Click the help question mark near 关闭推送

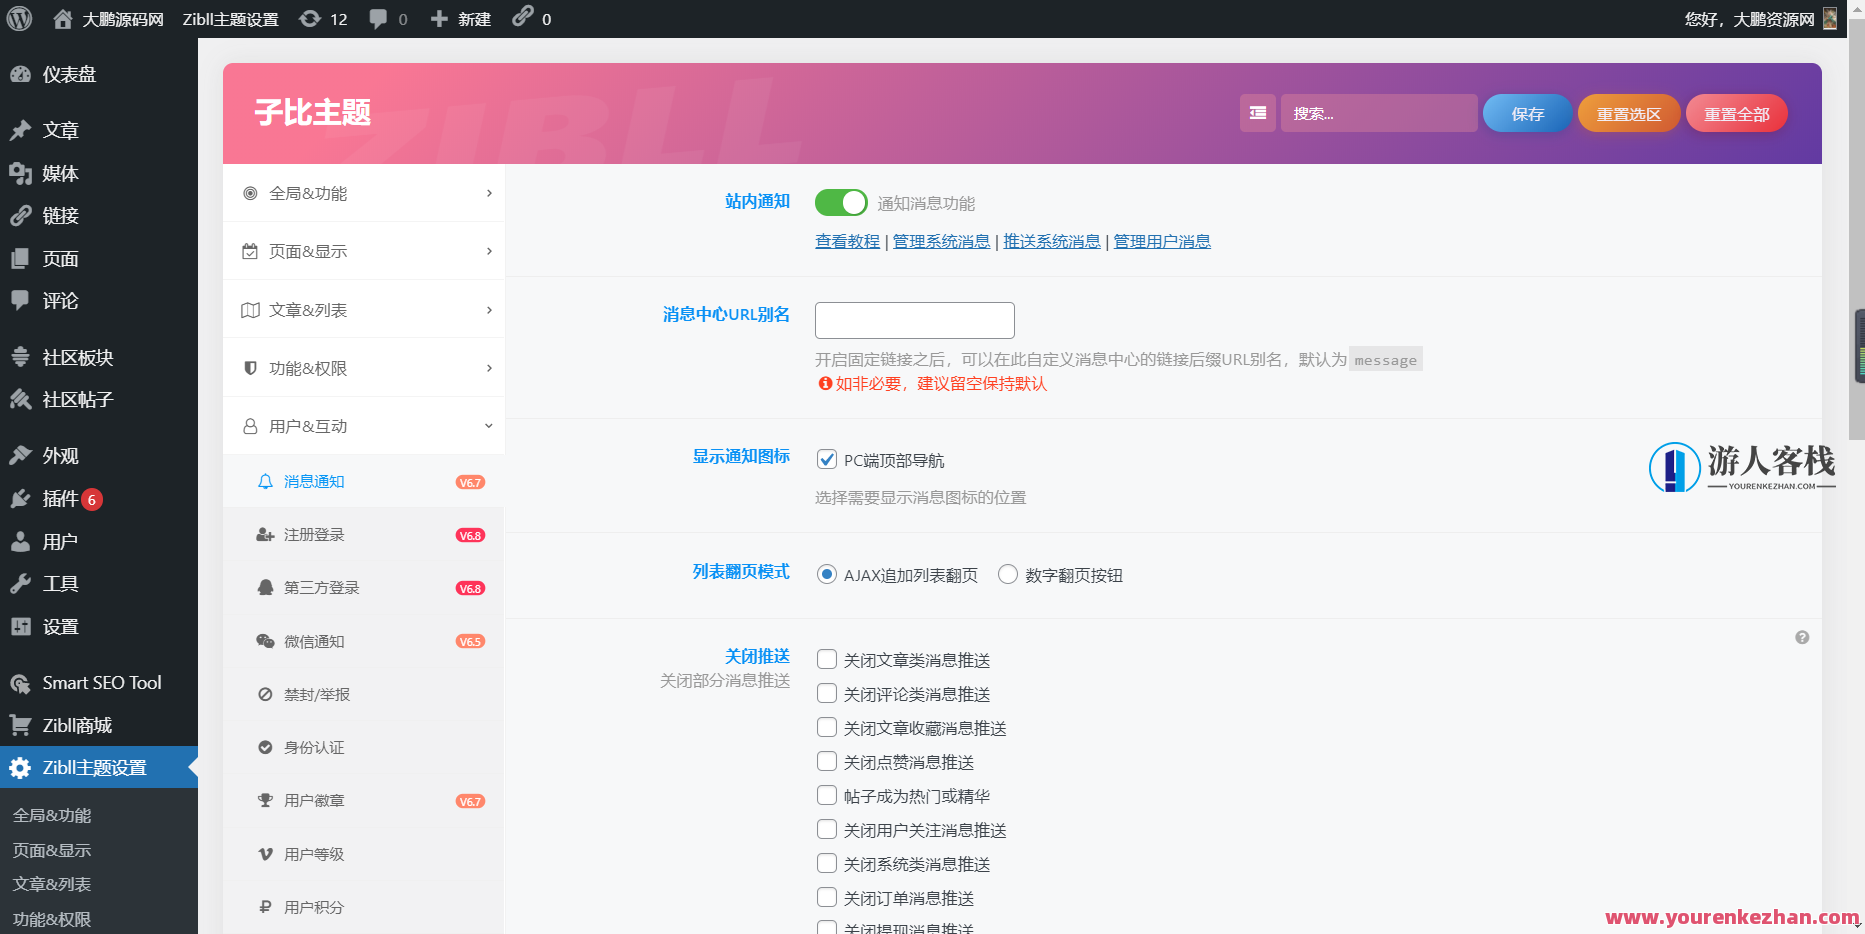tap(1802, 637)
